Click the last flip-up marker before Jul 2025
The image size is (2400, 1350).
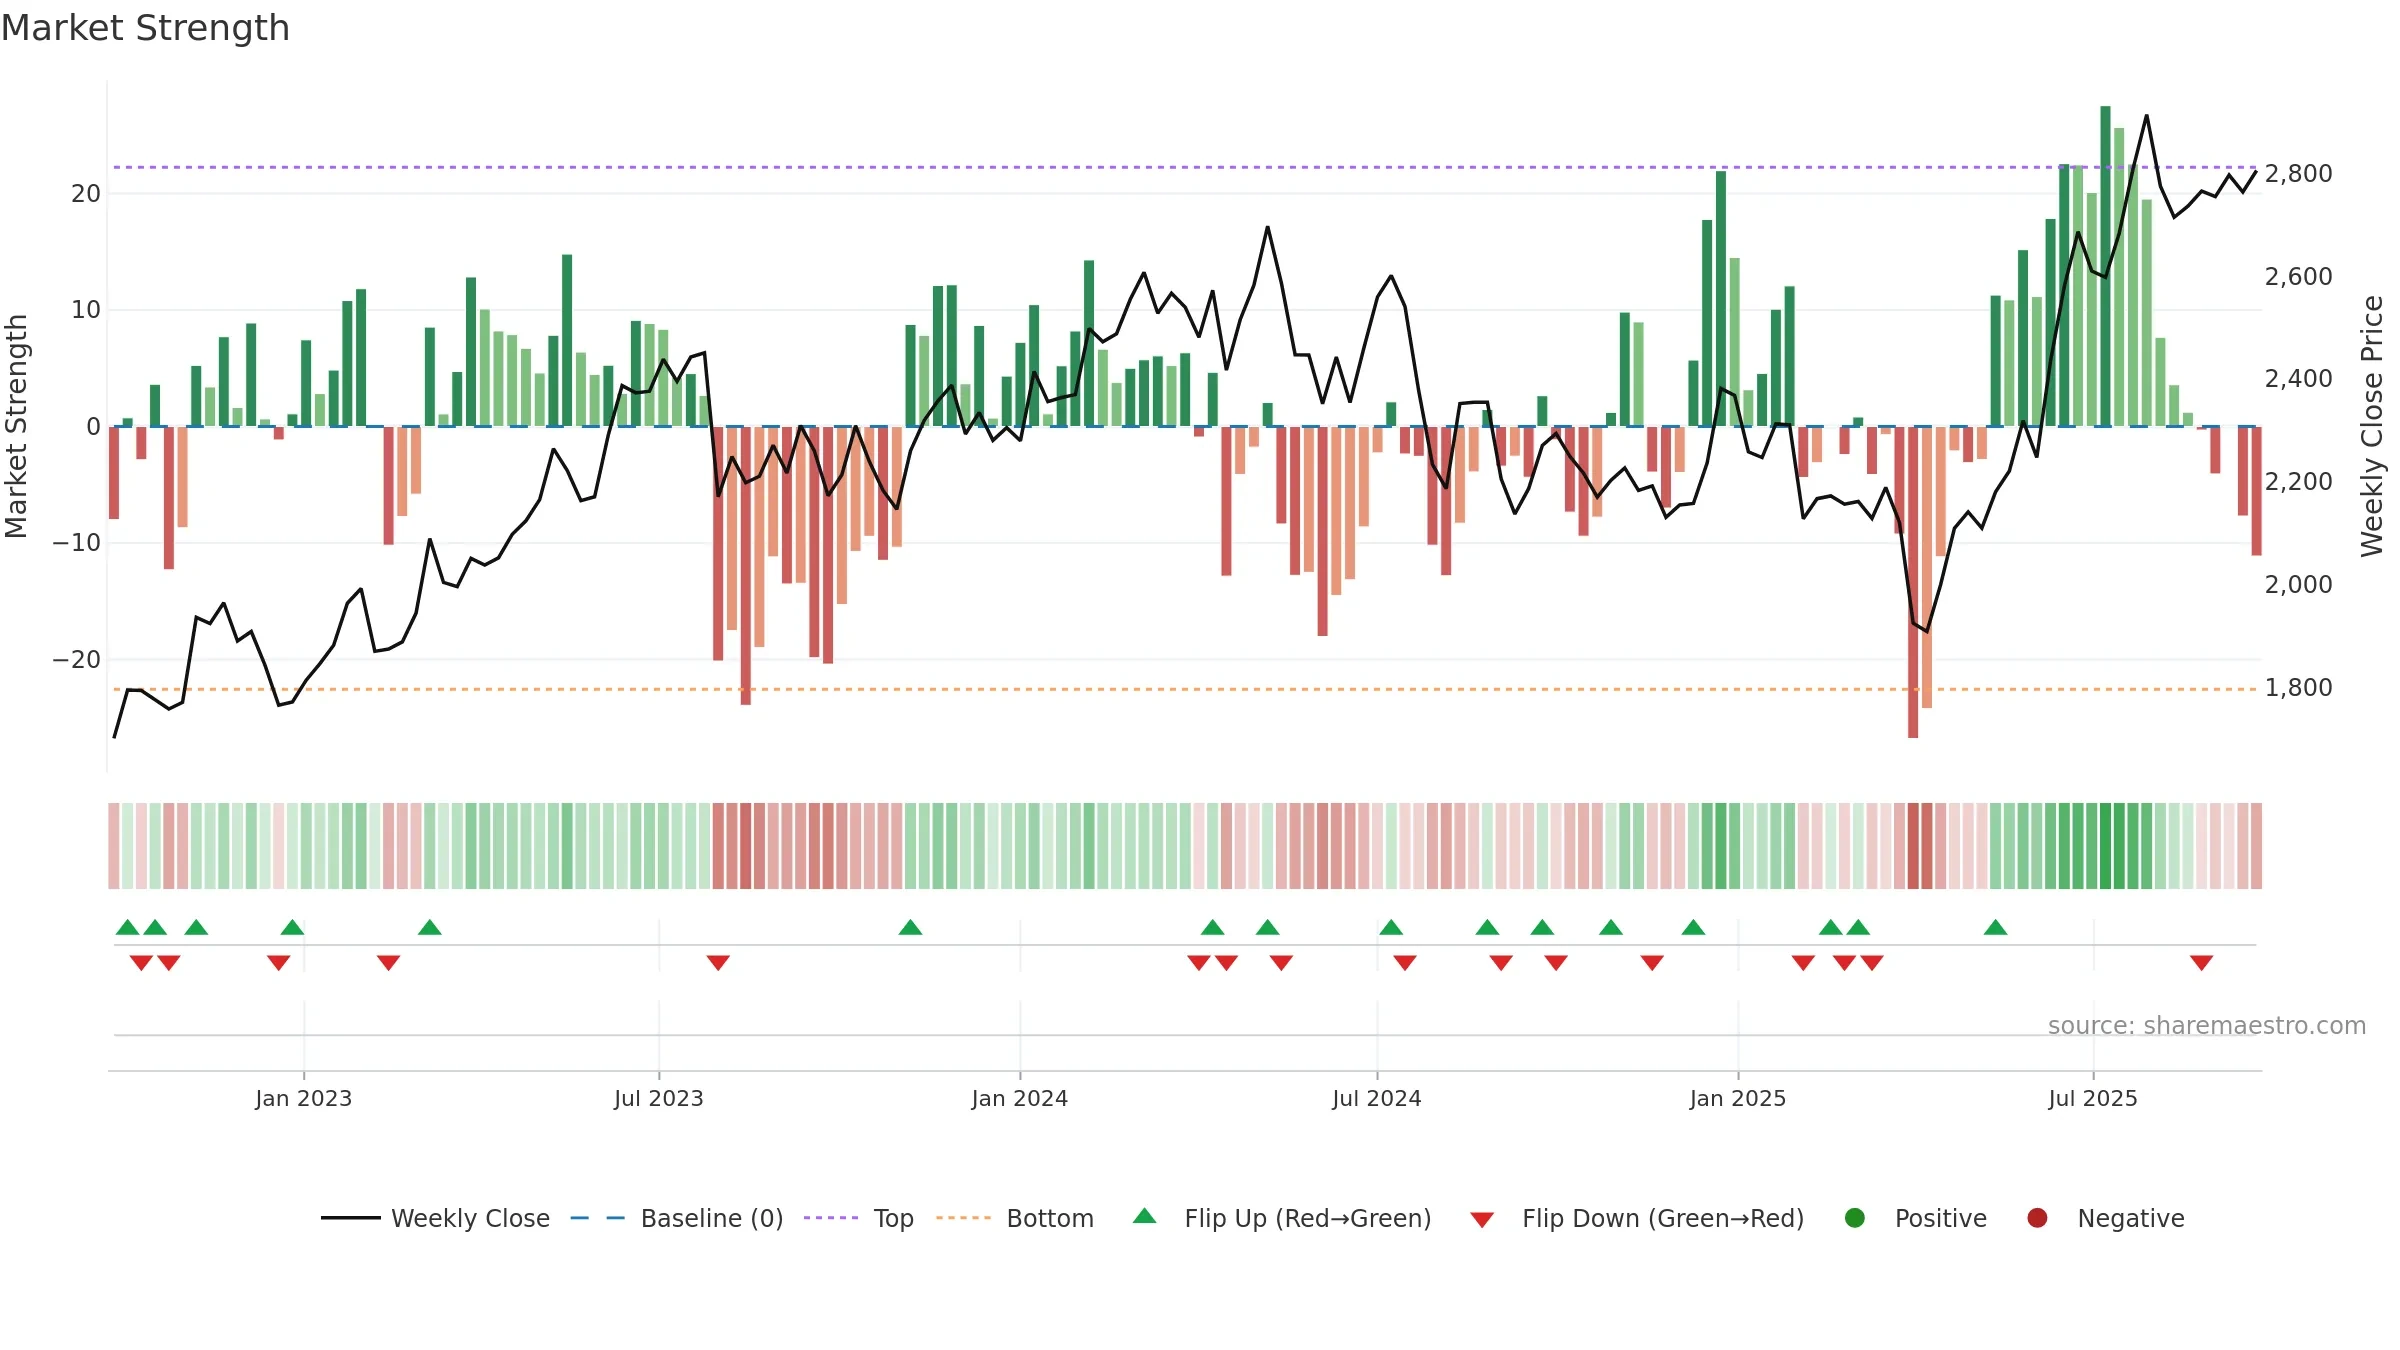1996,927
